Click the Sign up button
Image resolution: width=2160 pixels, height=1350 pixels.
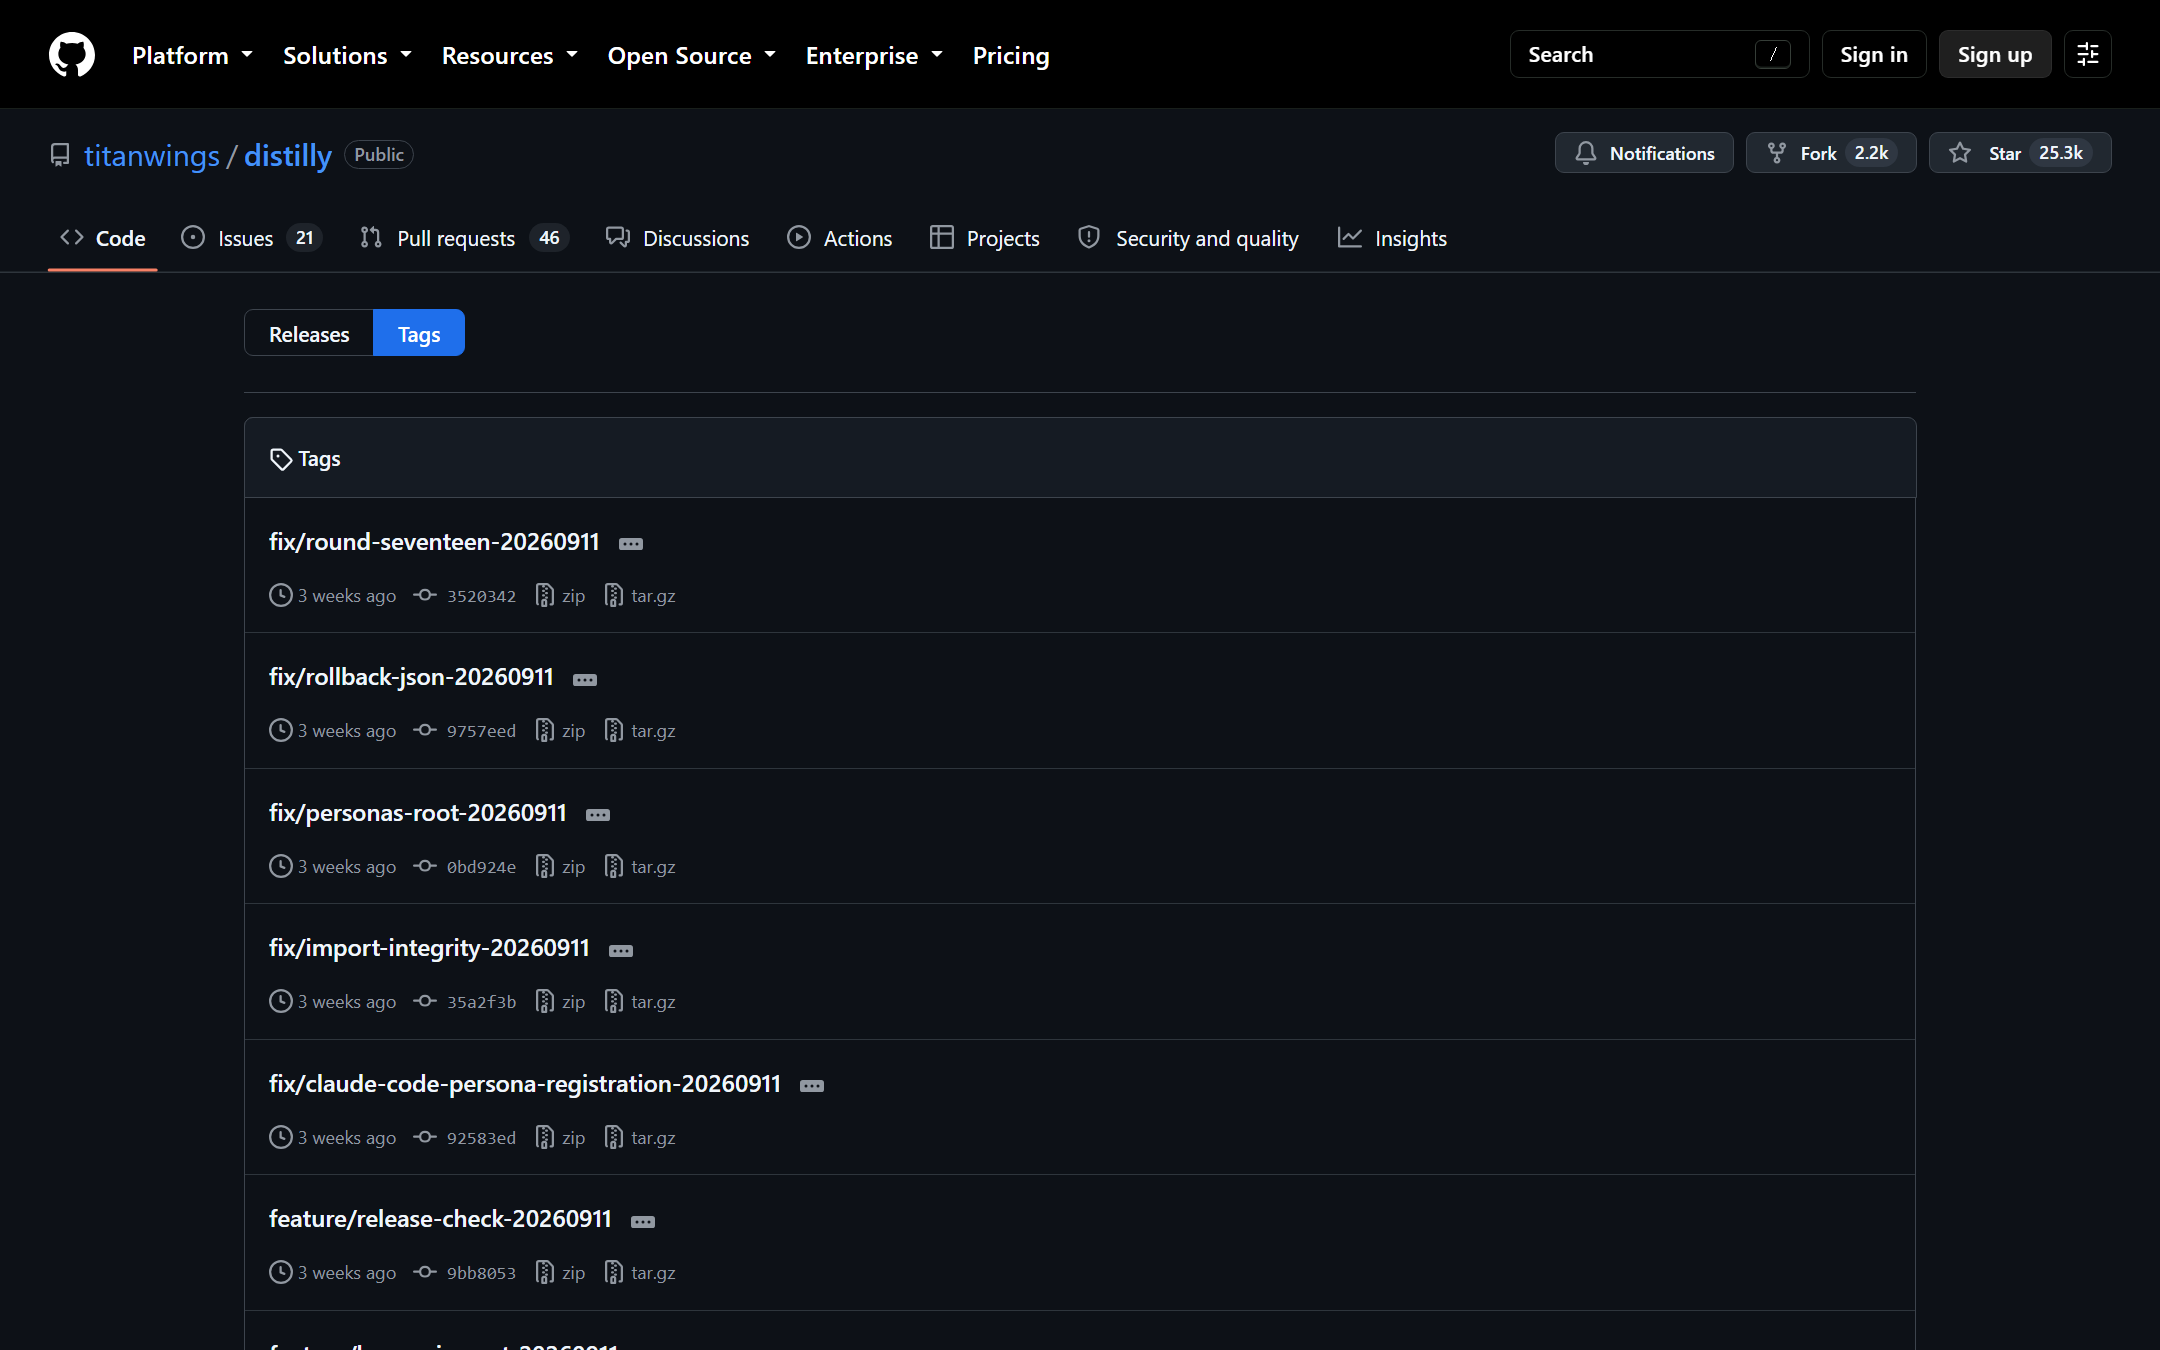coord(1994,54)
